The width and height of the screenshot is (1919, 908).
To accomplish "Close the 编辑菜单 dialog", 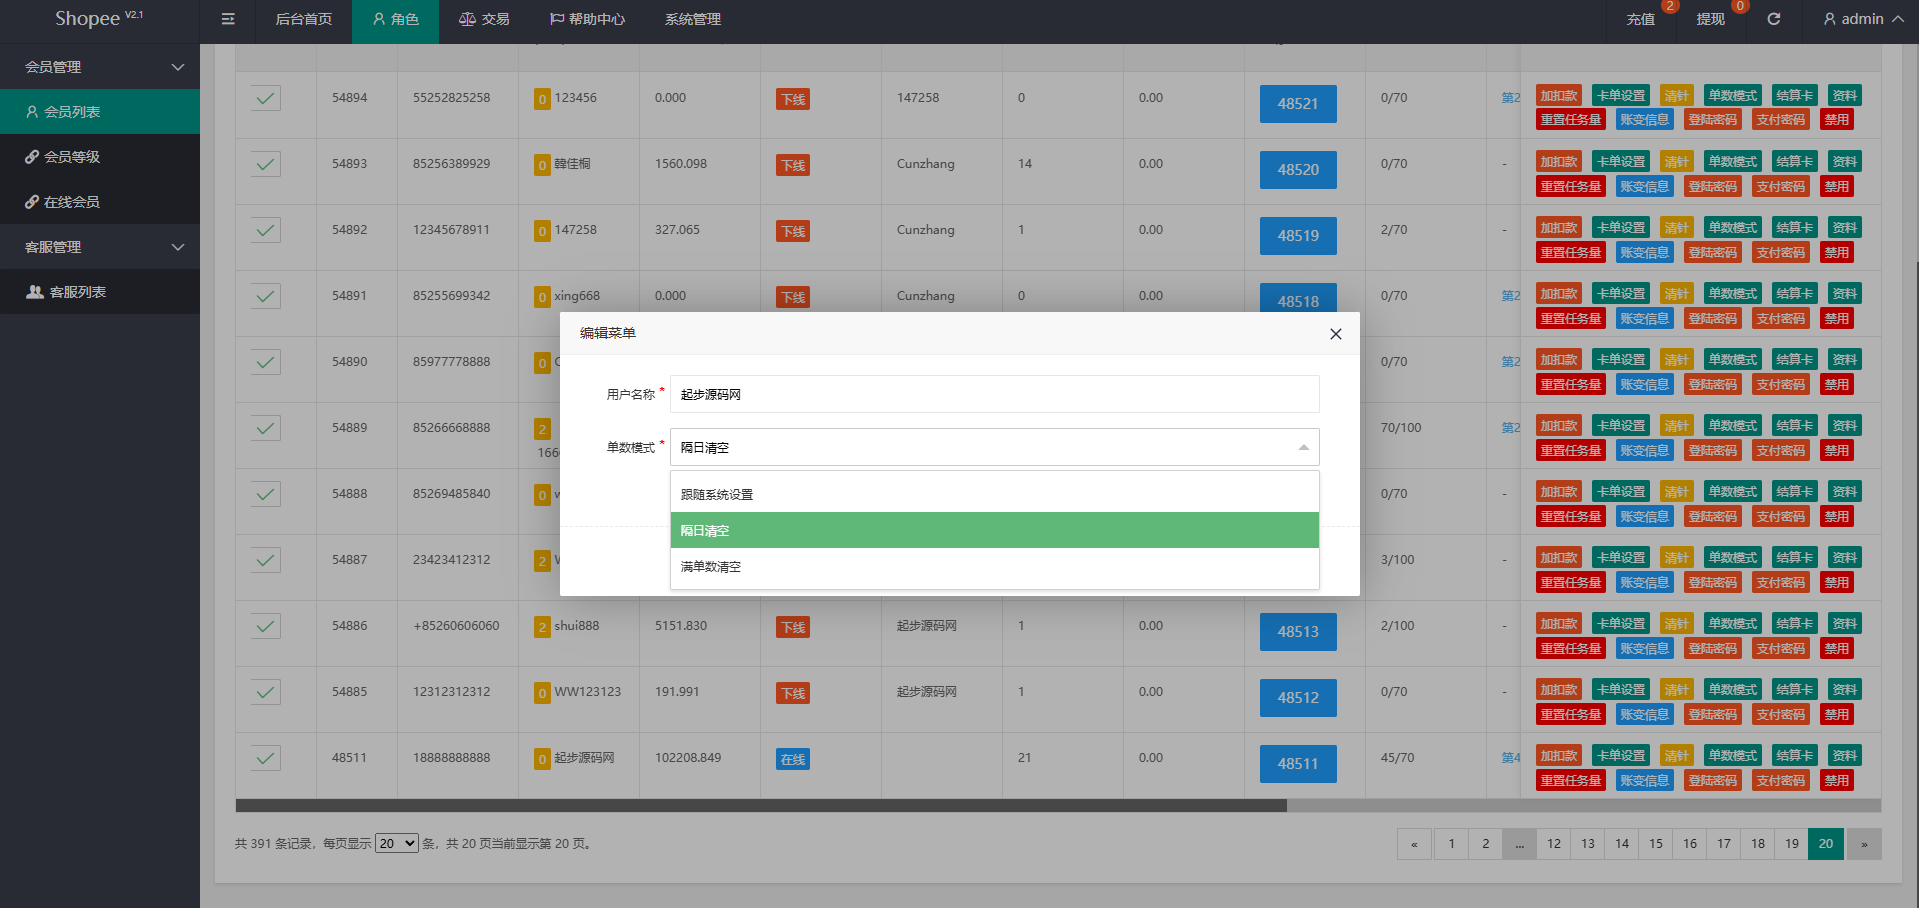I will pyautogui.click(x=1335, y=334).
